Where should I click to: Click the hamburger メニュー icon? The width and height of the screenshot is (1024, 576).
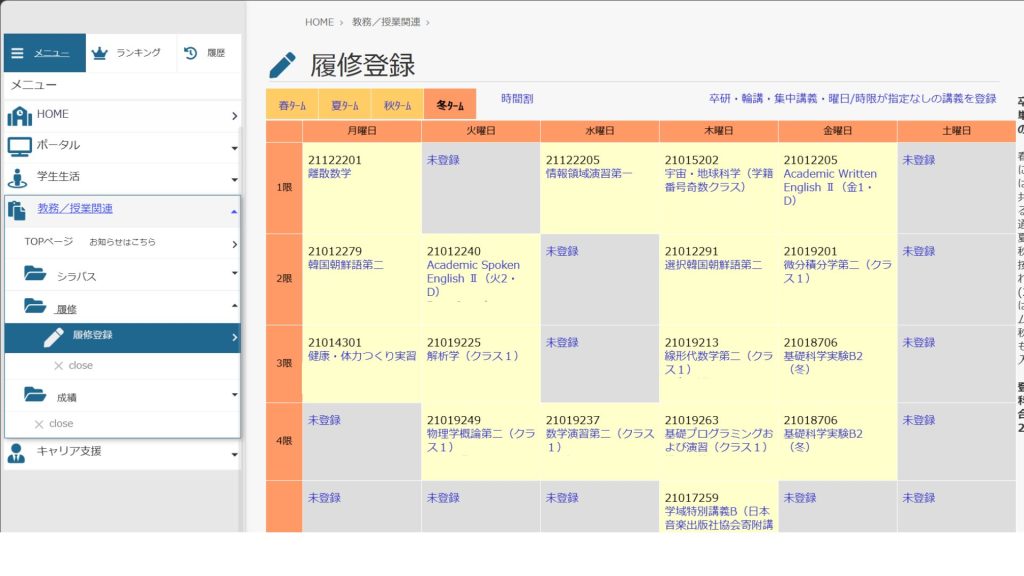tap(17, 53)
